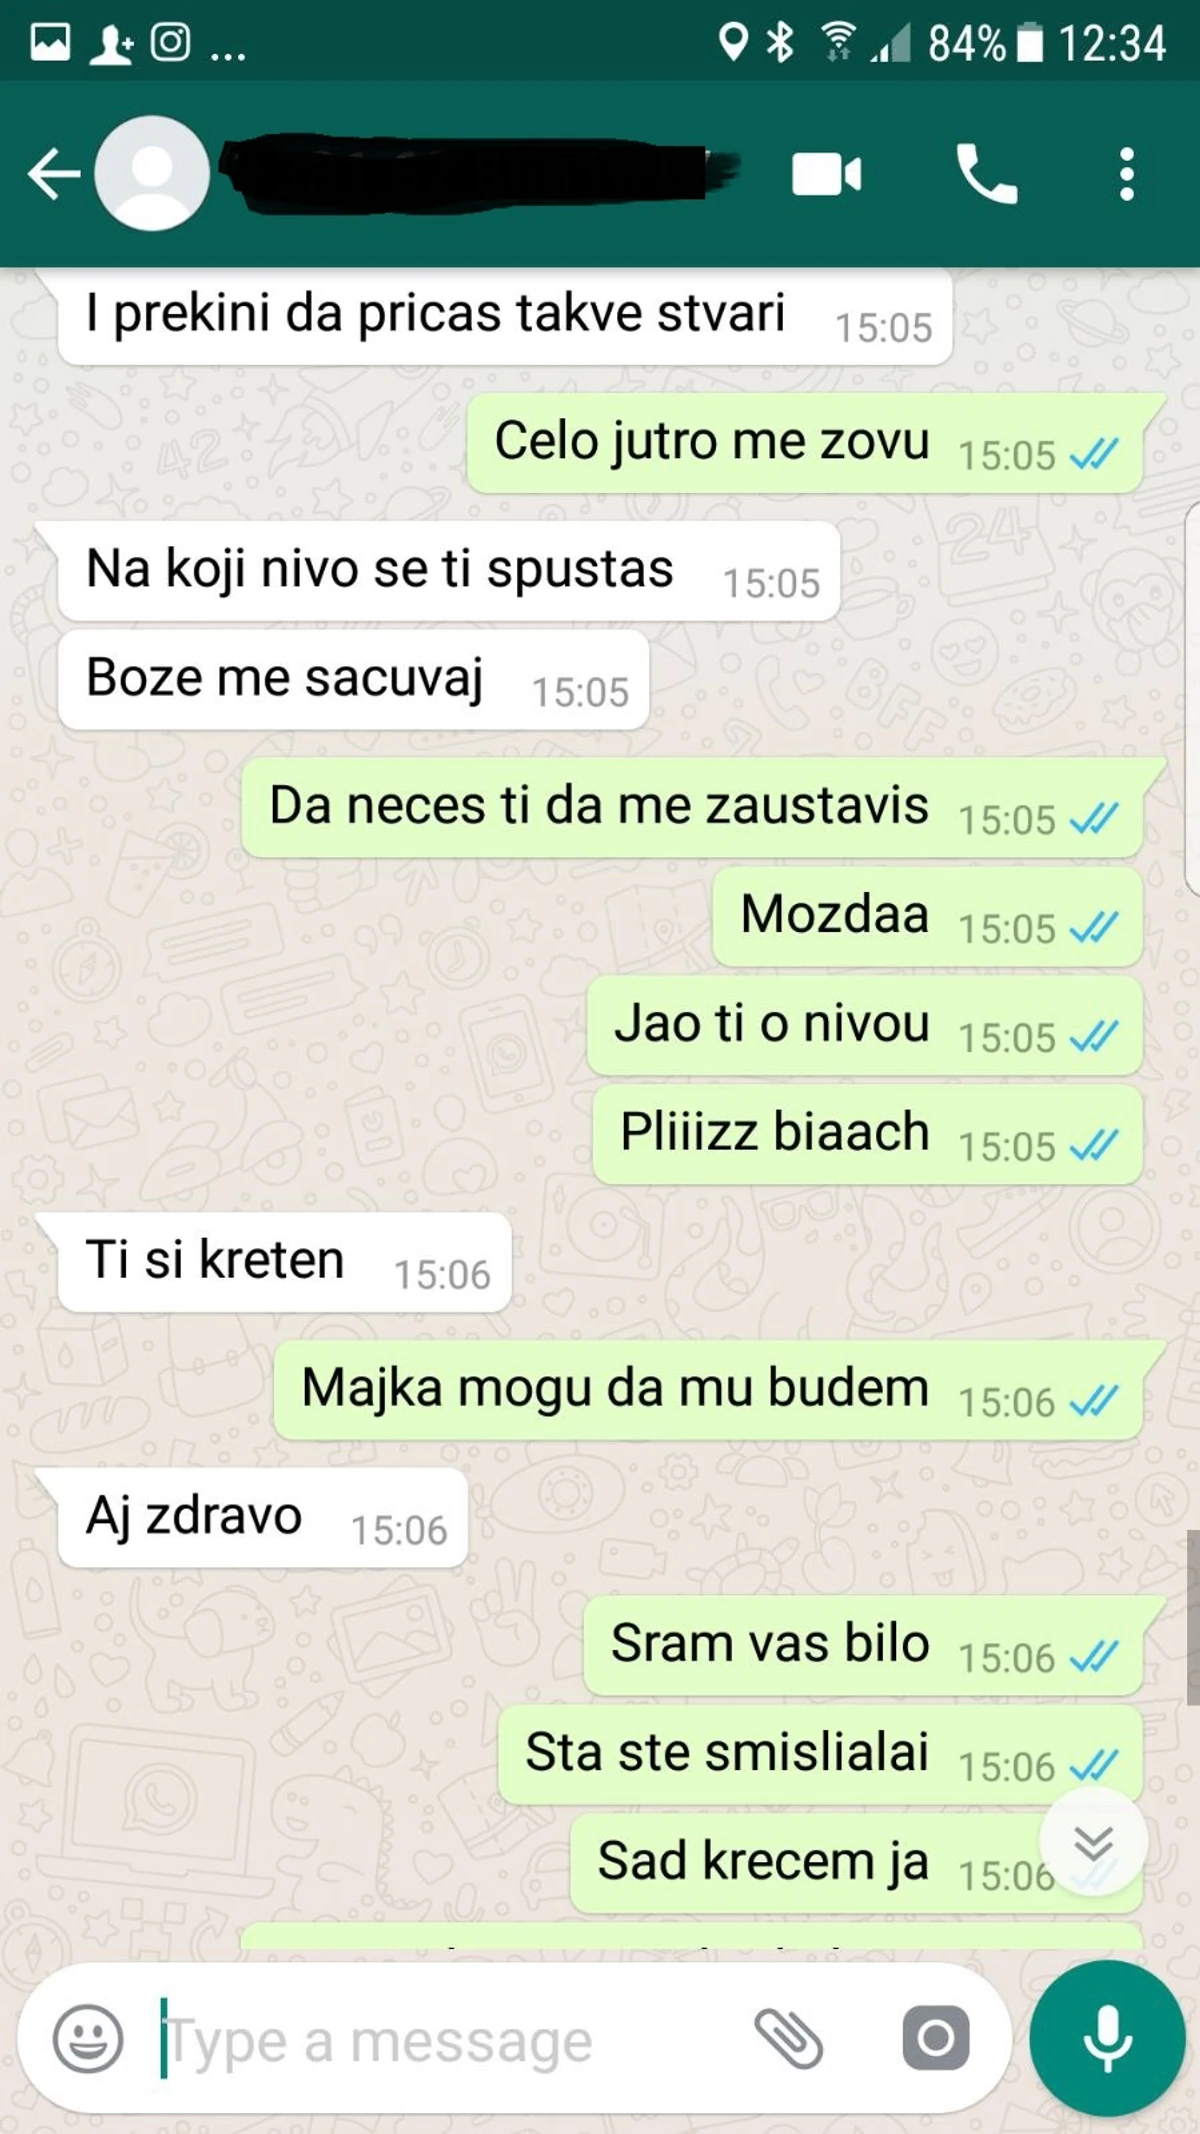Start a video call

pyautogui.click(x=826, y=175)
